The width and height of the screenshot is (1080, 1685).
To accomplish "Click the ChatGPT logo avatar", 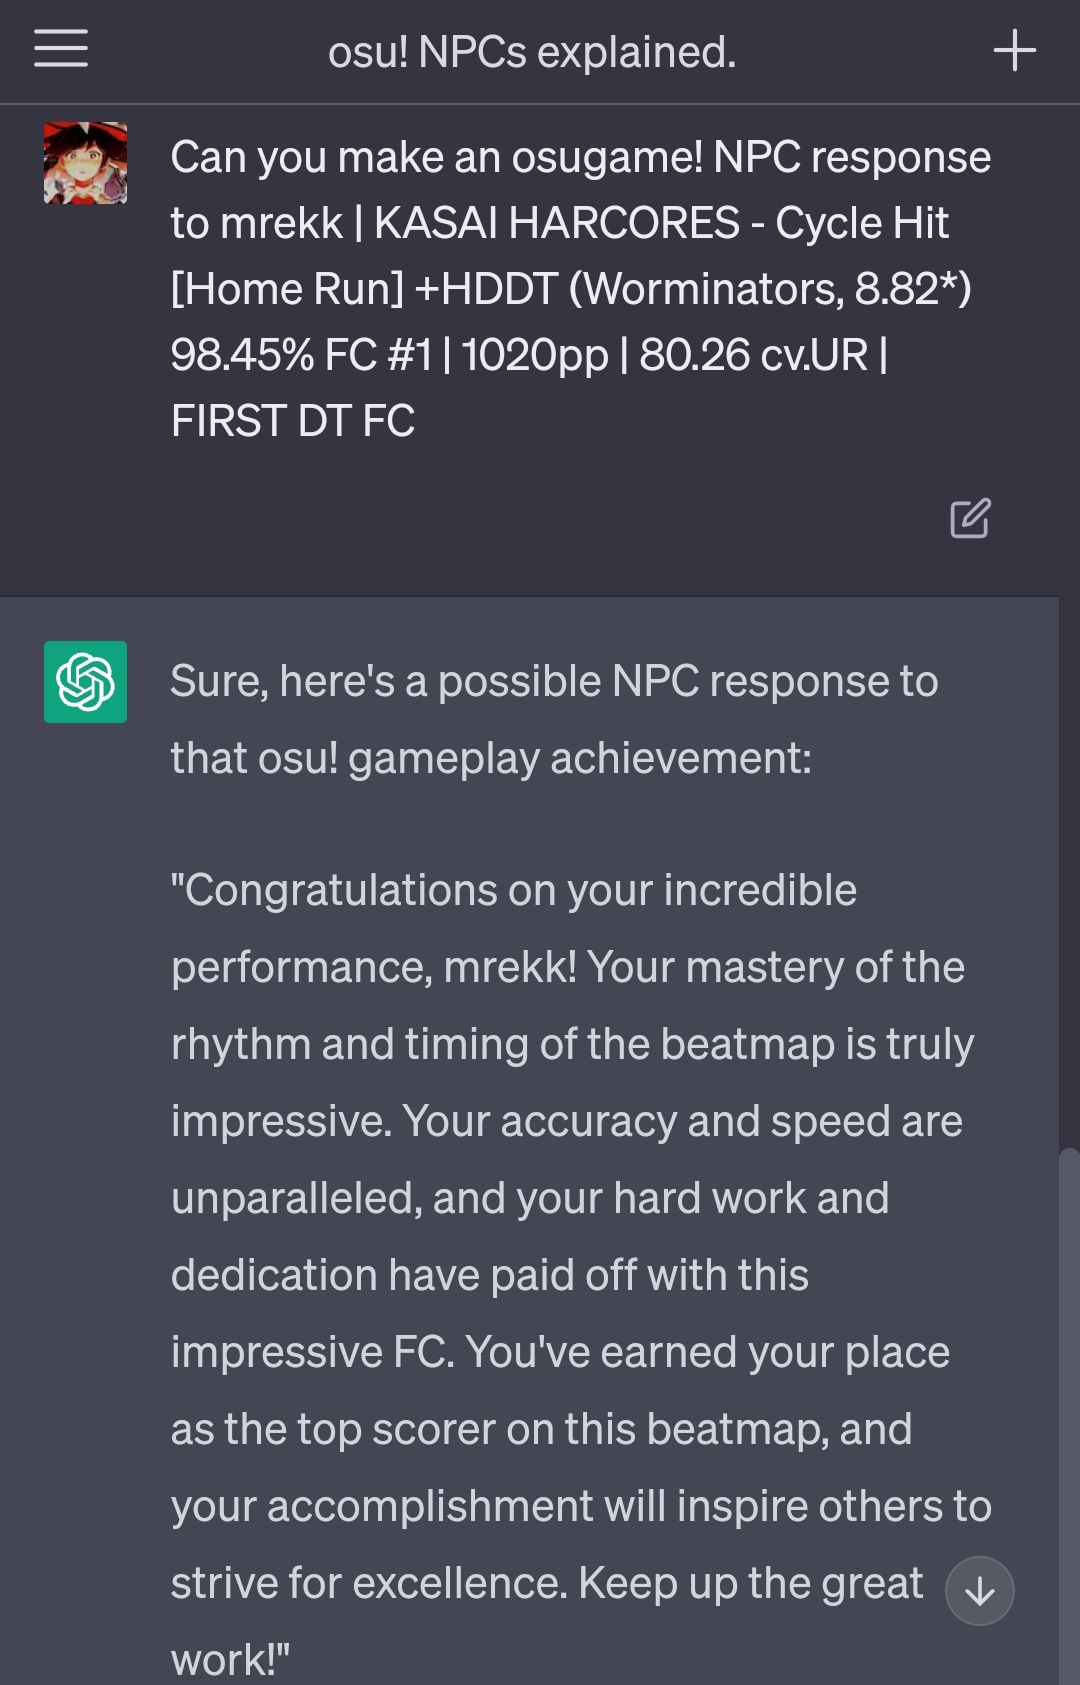I will tap(85, 682).
